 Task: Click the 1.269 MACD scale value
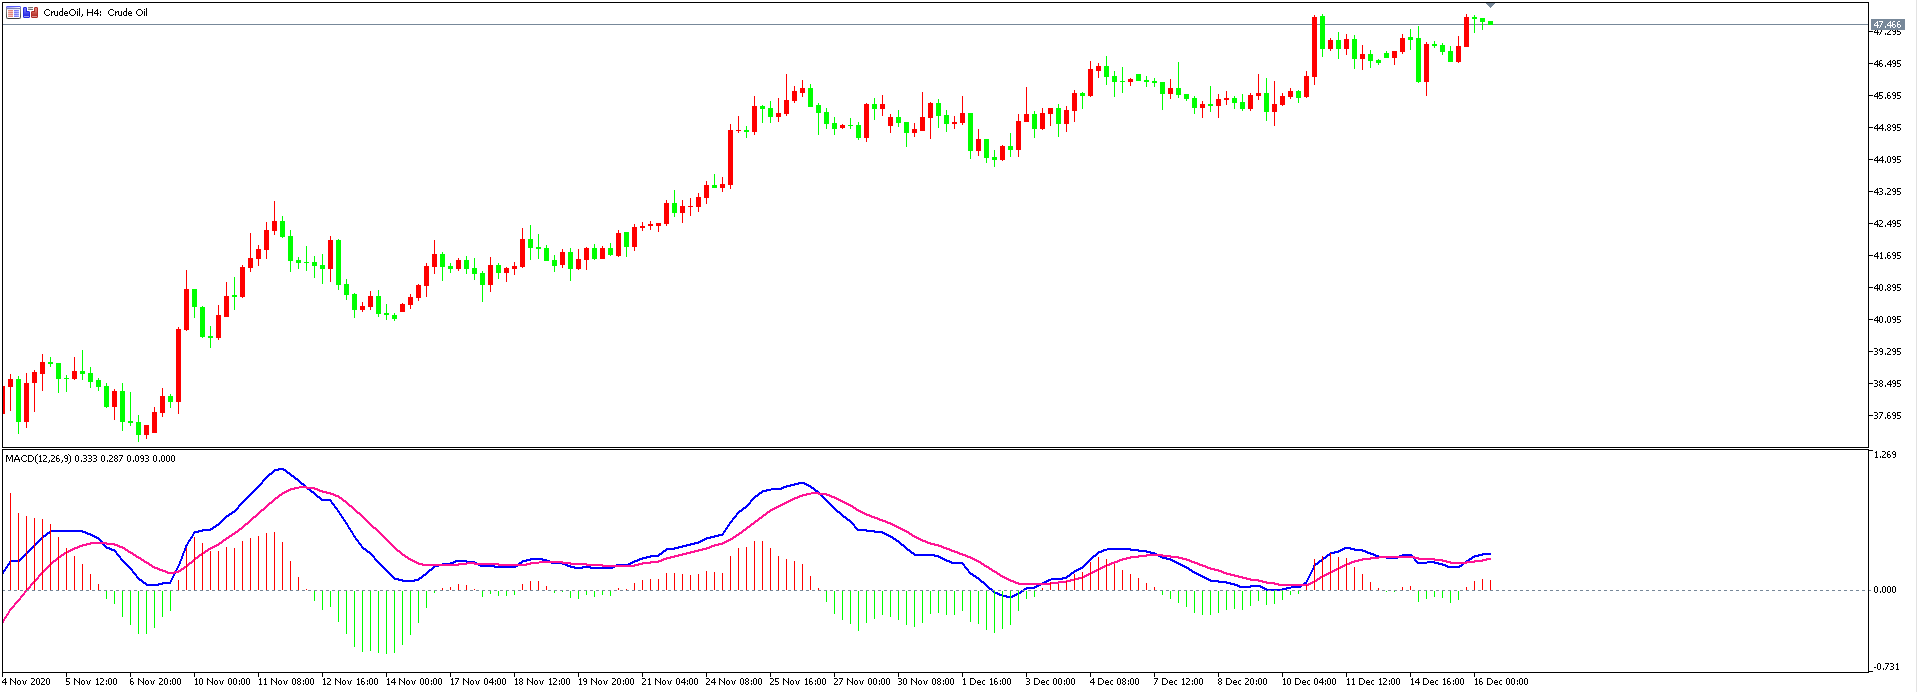pyautogui.click(x=1885, y=456)
